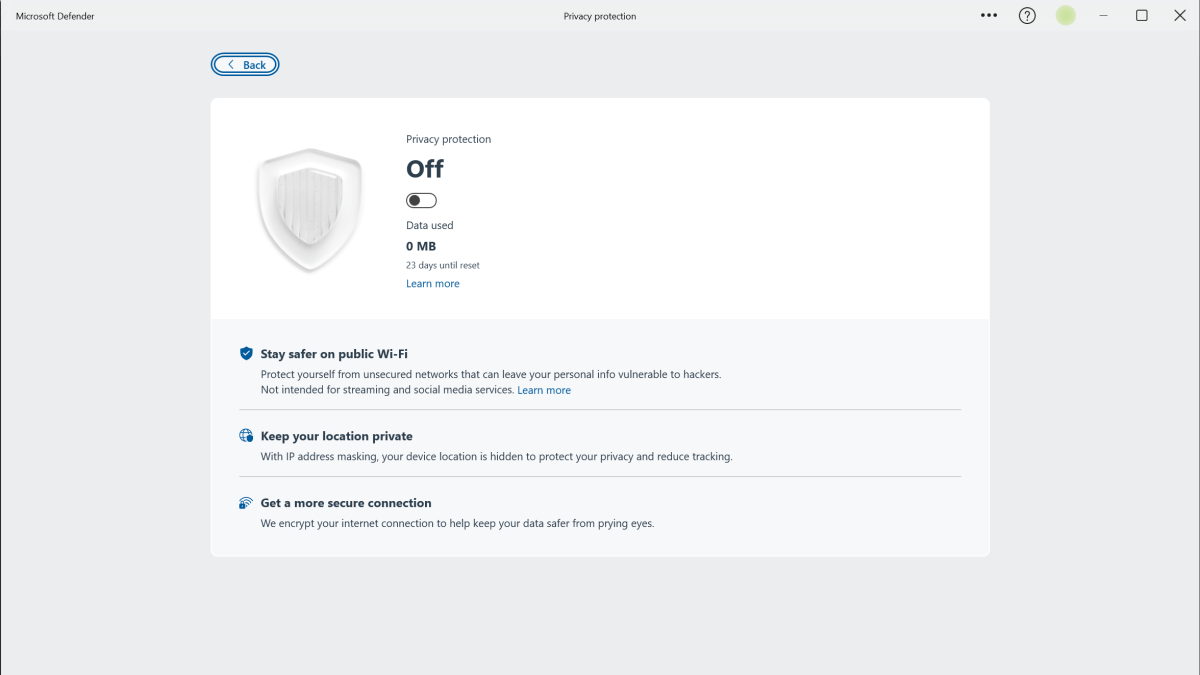Click the 'Privacy protection' window title

(600, 17)
